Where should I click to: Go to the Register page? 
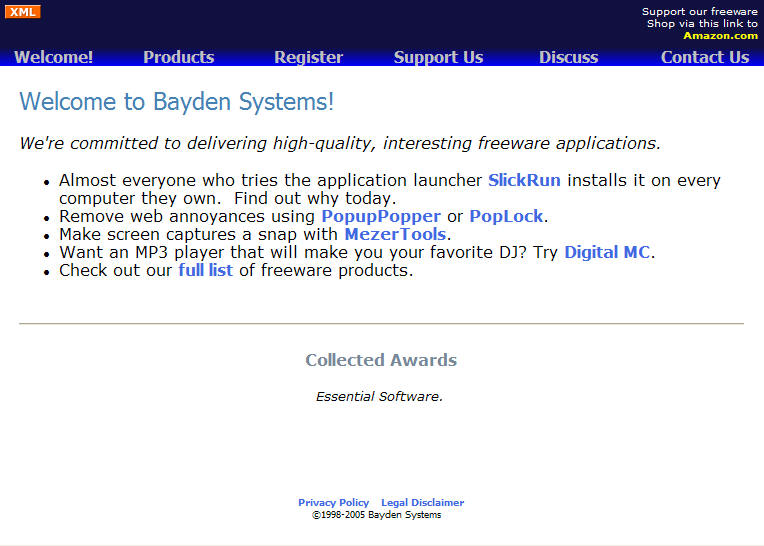308,57
